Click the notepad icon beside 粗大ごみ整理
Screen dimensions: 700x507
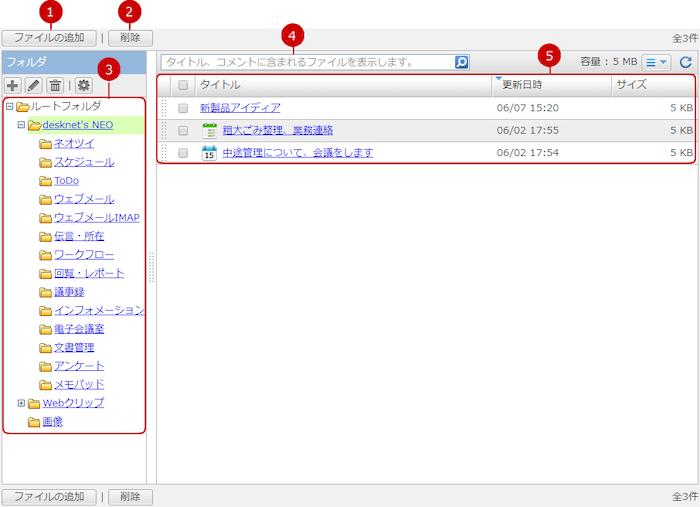(209, 130)
